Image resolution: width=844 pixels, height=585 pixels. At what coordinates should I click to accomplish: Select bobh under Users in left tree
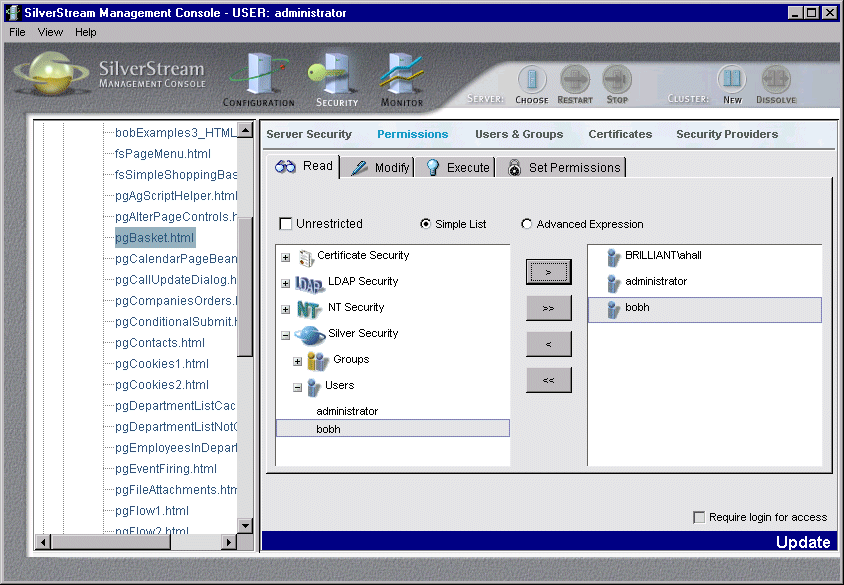(x=392, y=428)
